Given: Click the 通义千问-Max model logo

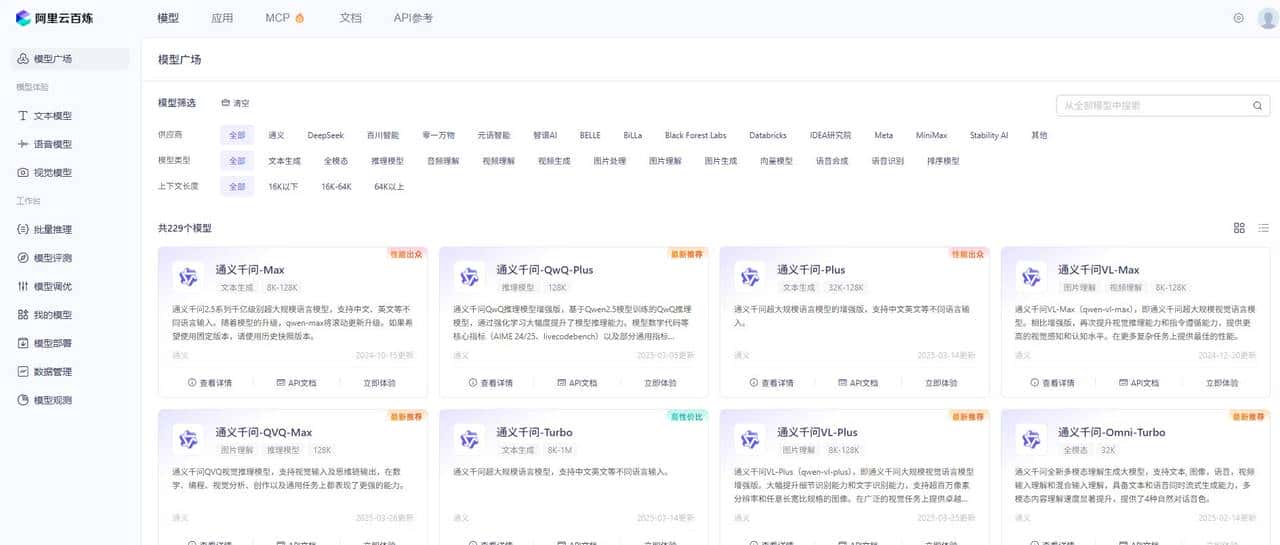Looking at the screenshot, I should tap(187, 276).
